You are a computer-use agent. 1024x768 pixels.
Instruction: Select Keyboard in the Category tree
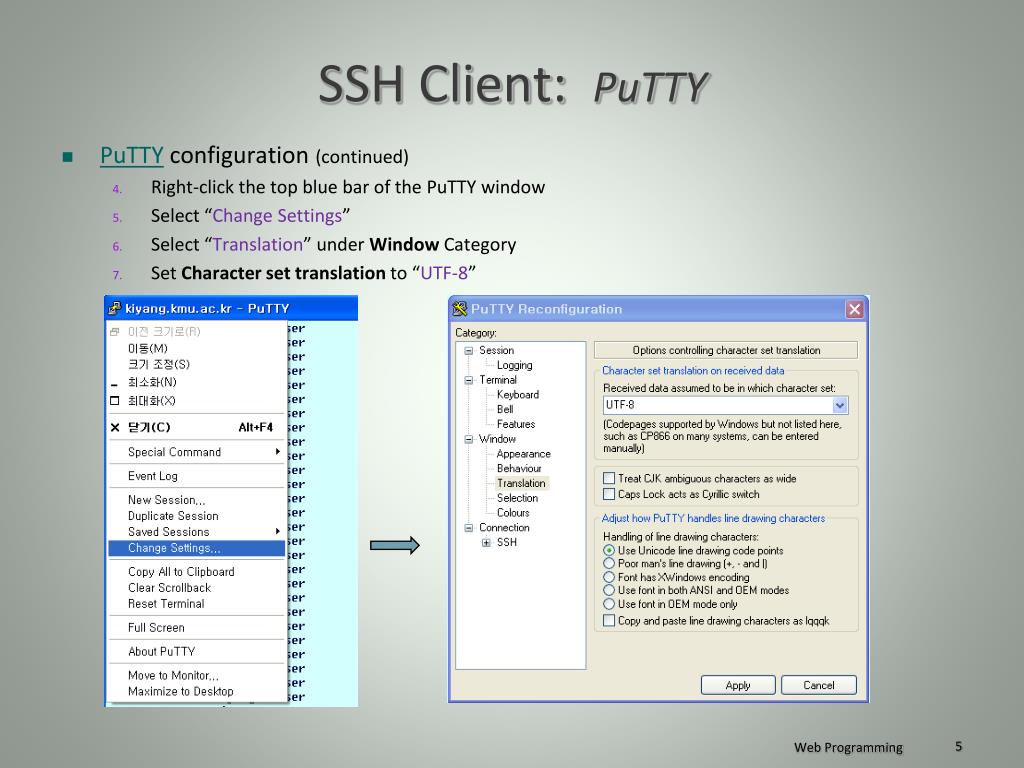click(518, 395)
